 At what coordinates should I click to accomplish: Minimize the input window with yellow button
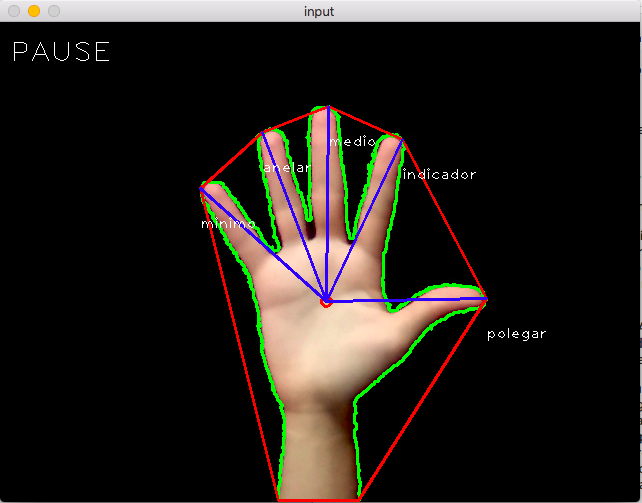click(33, 11)
